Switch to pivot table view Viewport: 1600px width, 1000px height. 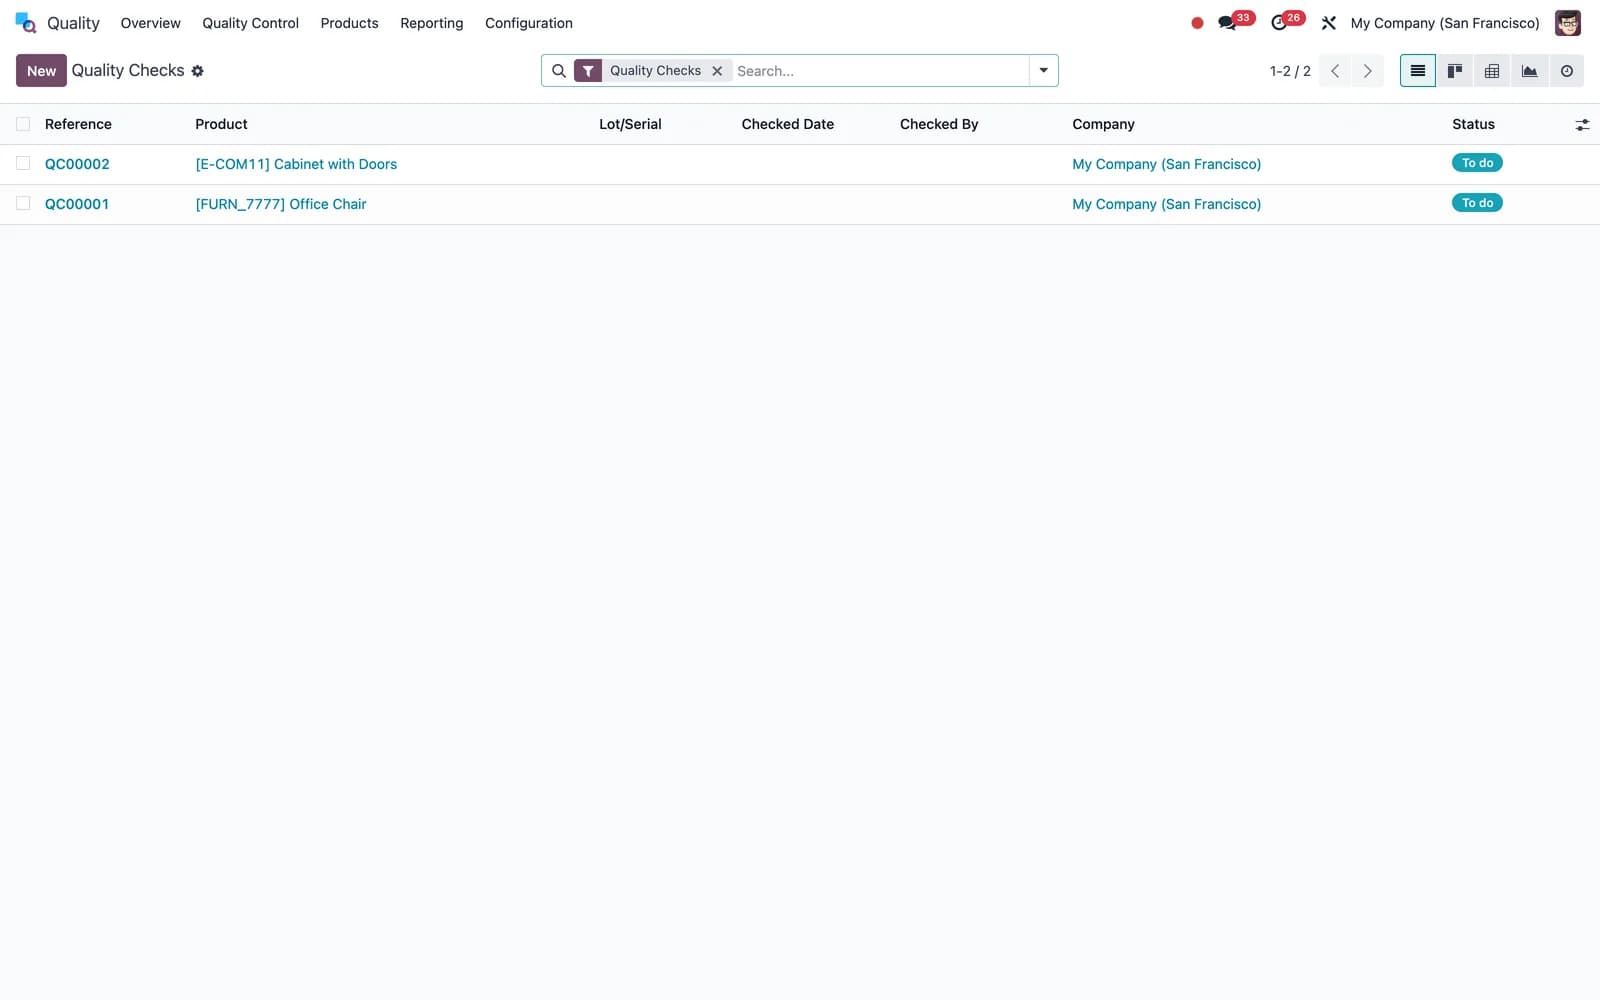tap(1492, 71)
